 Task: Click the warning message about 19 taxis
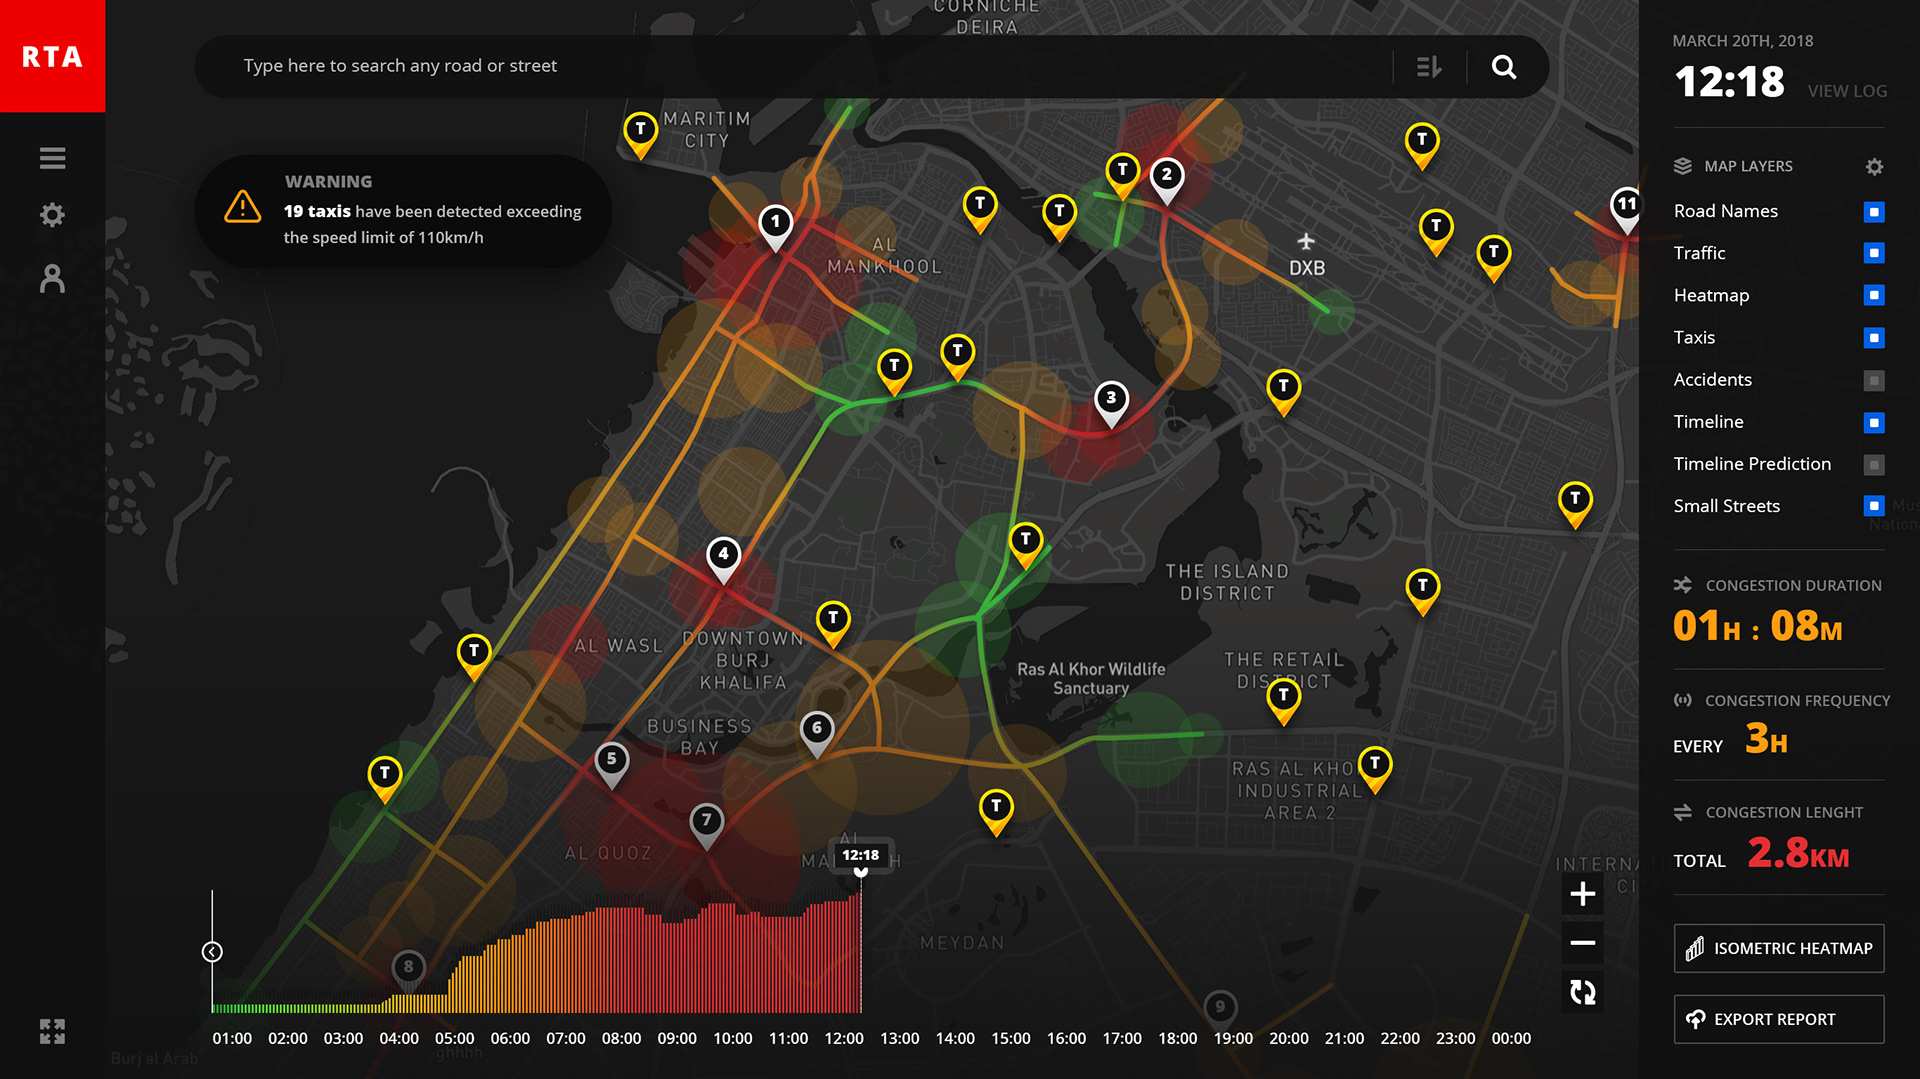[x=432, y=224]
